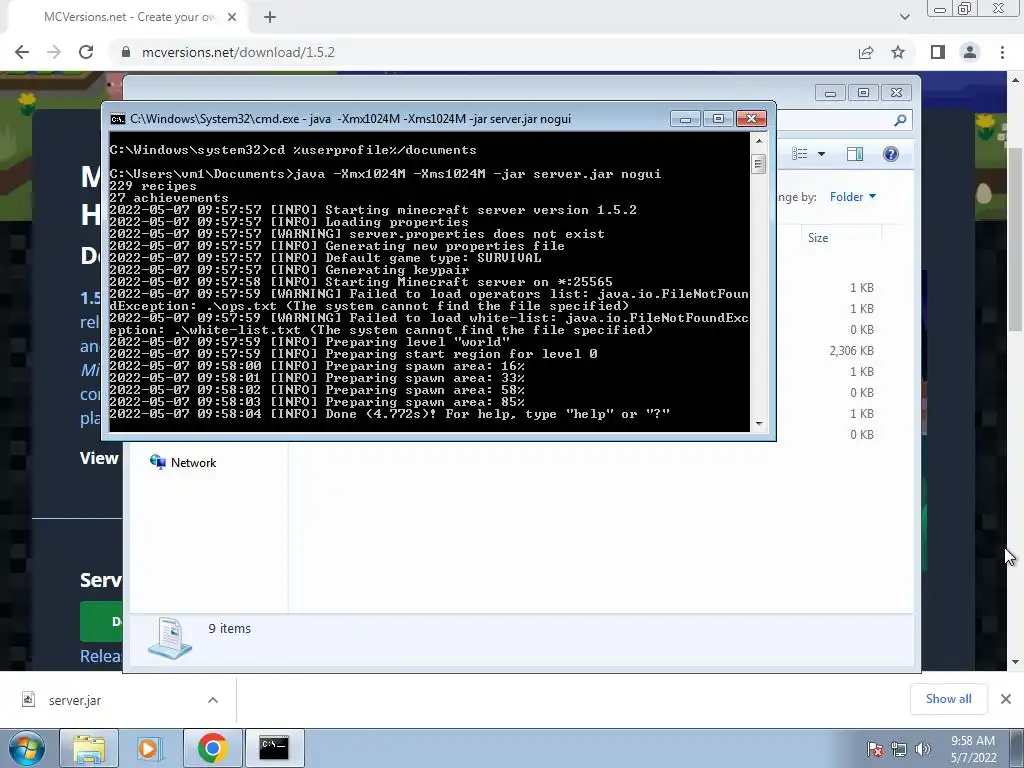Image resolution: width=1024 pixels, height=768 pixels.
Task: Close the MCVersions.net tab
Action: tap(232, 17)
